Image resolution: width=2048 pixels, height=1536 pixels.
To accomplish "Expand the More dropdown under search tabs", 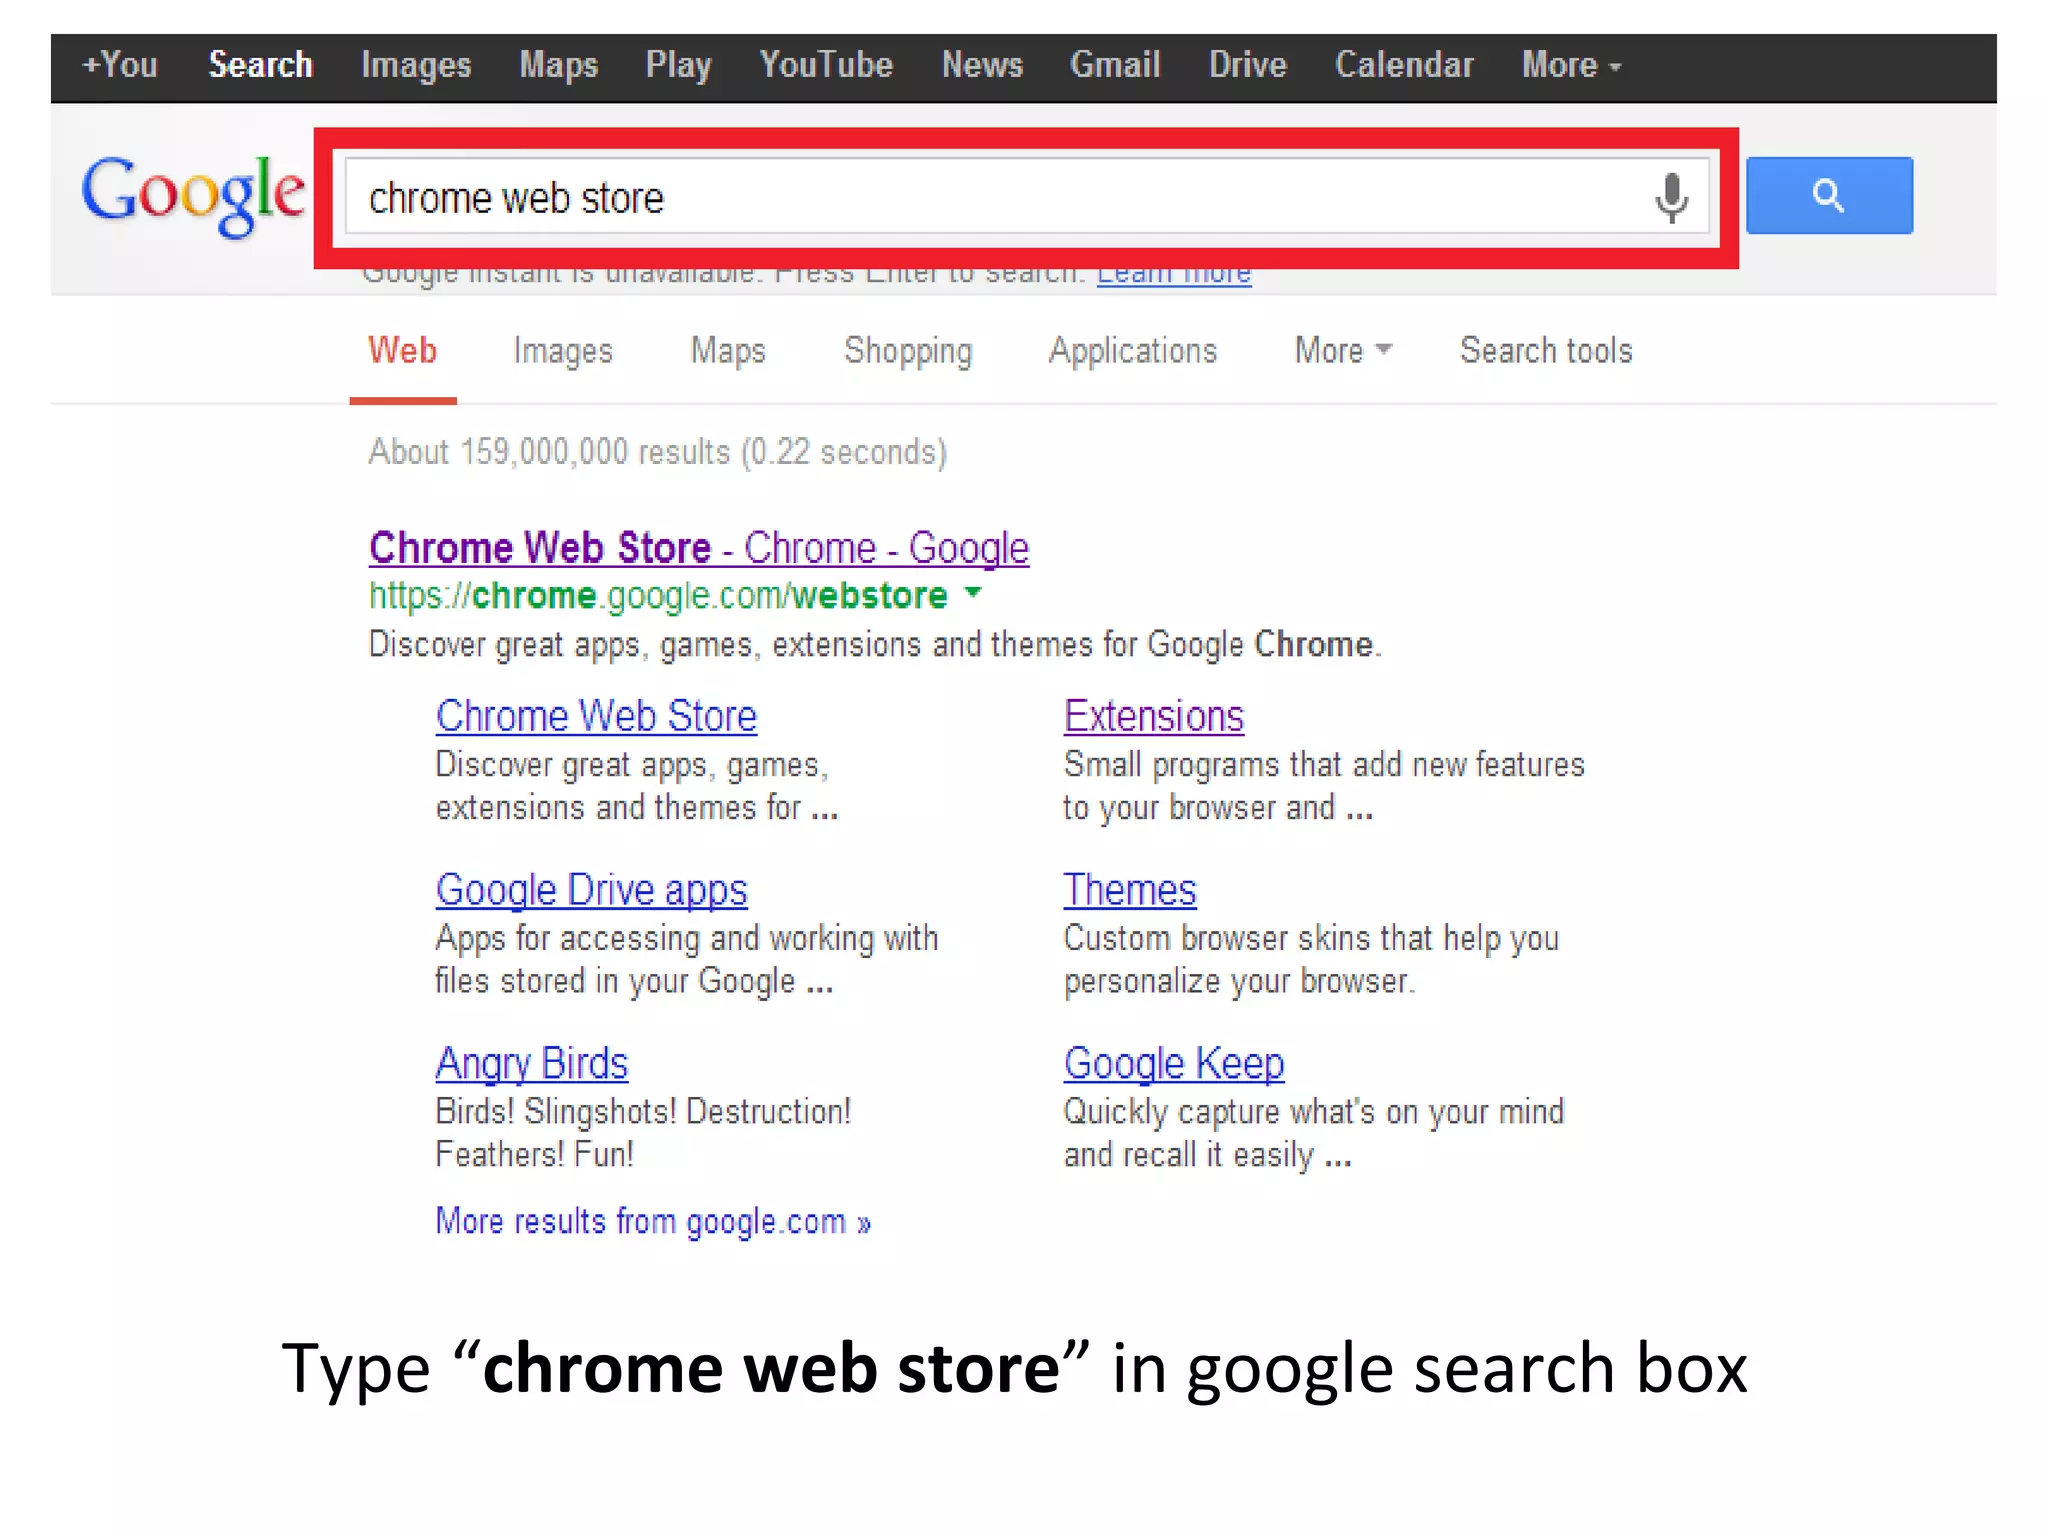I will [x=1343, y=350].
